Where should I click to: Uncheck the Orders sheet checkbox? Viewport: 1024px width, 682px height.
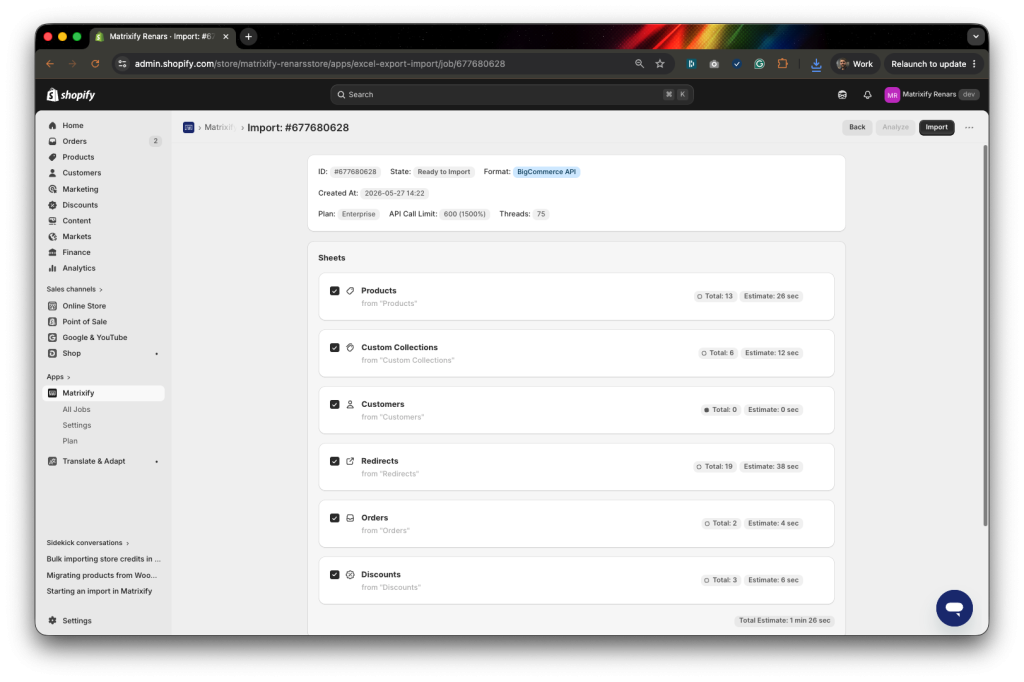[334, 518]
